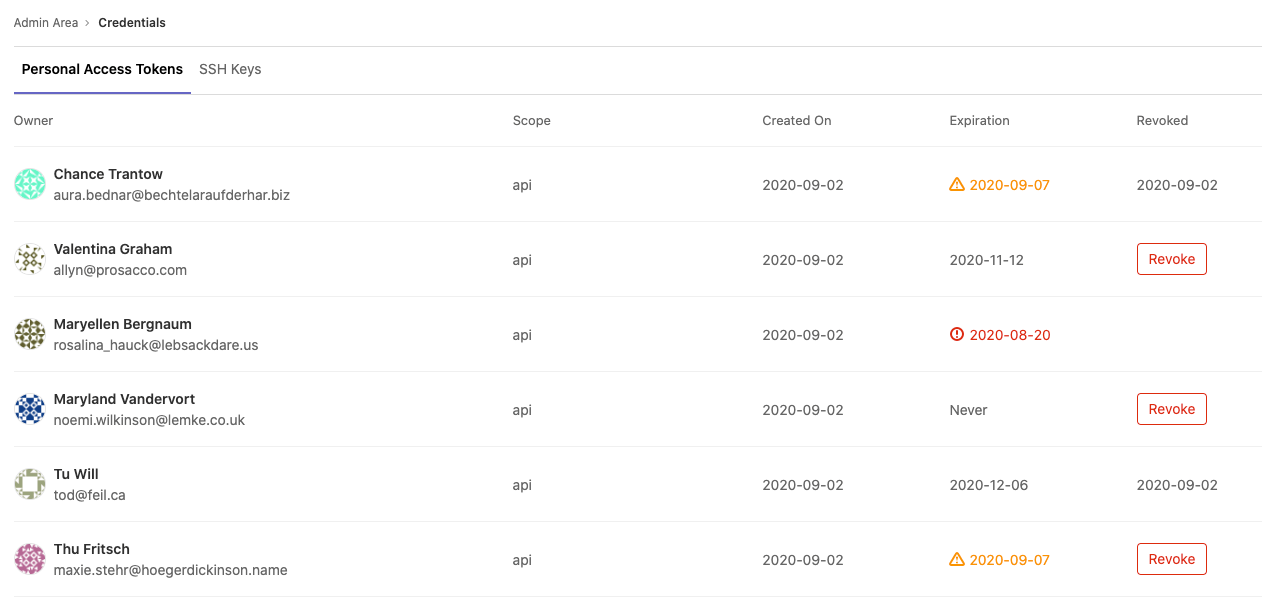Click the Revoked column header
This screenshot has height=606, width=1274.
(x=1162, y=120)
